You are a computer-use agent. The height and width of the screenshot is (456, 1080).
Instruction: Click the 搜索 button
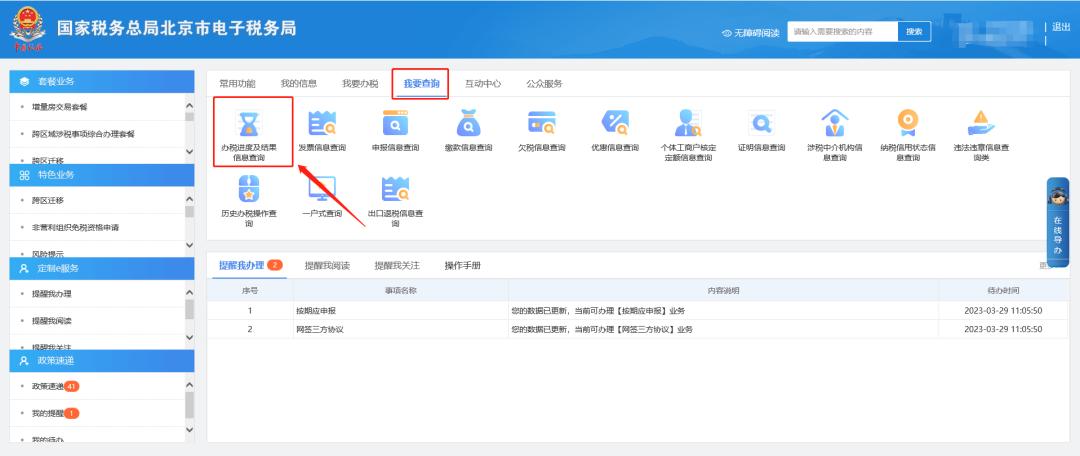914,32
